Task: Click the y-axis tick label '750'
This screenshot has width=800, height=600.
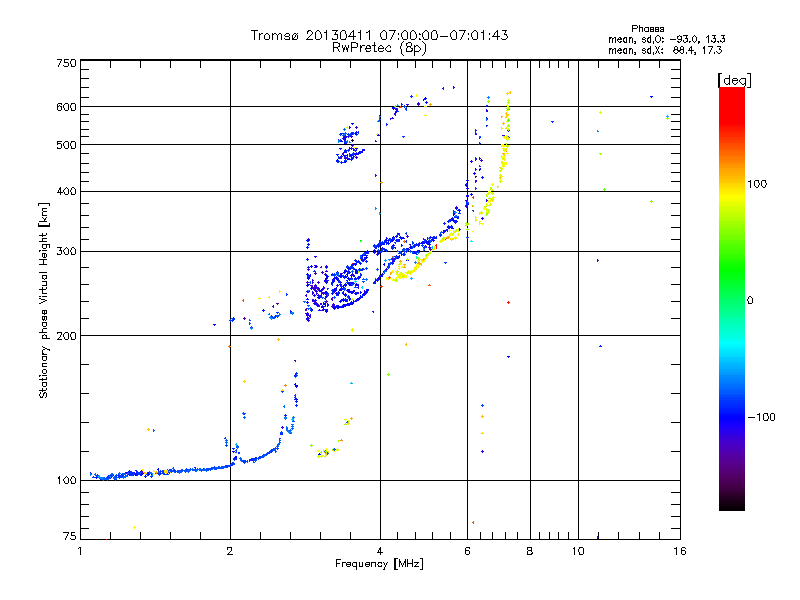Action: pos(66,63)
